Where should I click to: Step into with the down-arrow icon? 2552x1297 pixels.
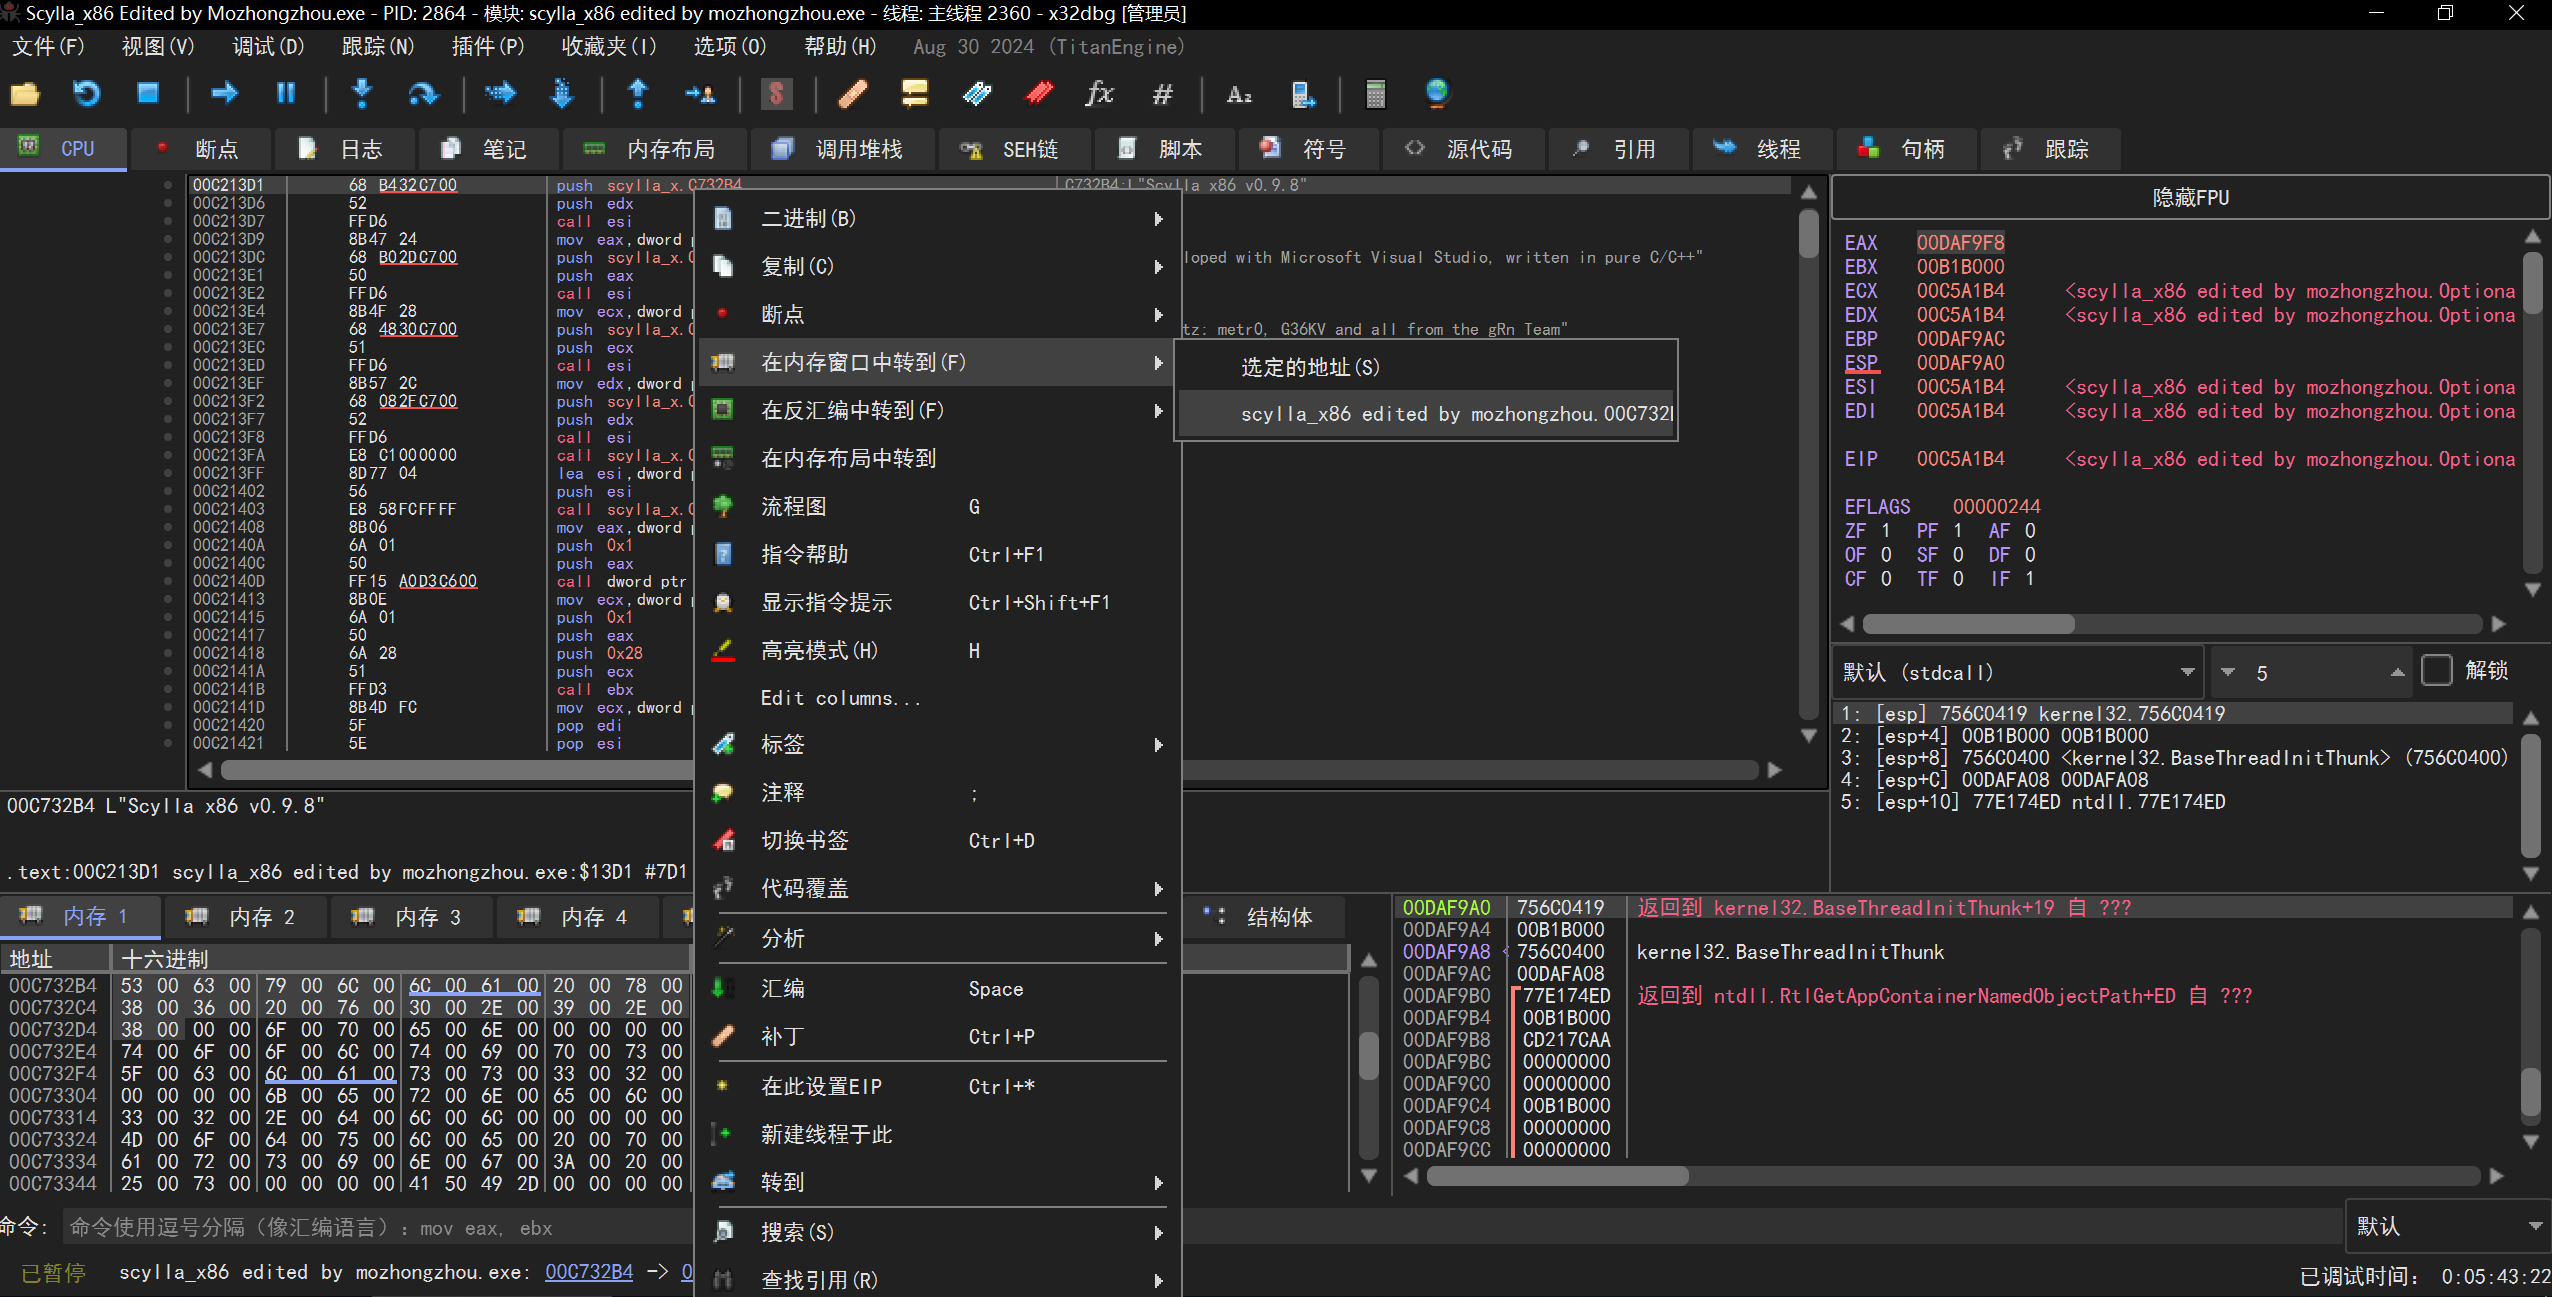[x=362, y=94]
